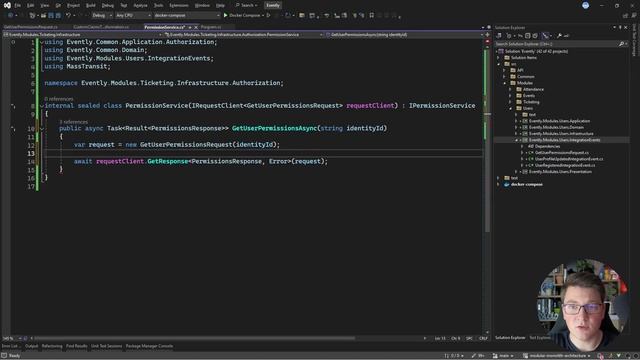
Task: Expand the Attendance folder in Solution Explorer
Action: (x=511, y=89)
